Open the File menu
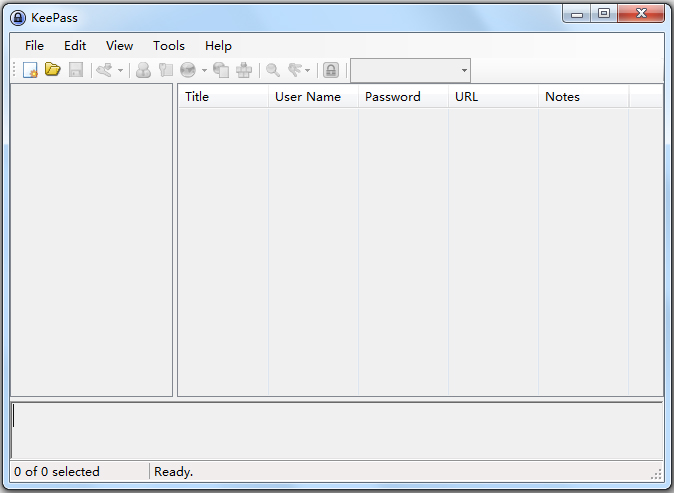The image size is (674, 493). click(34, 46)
